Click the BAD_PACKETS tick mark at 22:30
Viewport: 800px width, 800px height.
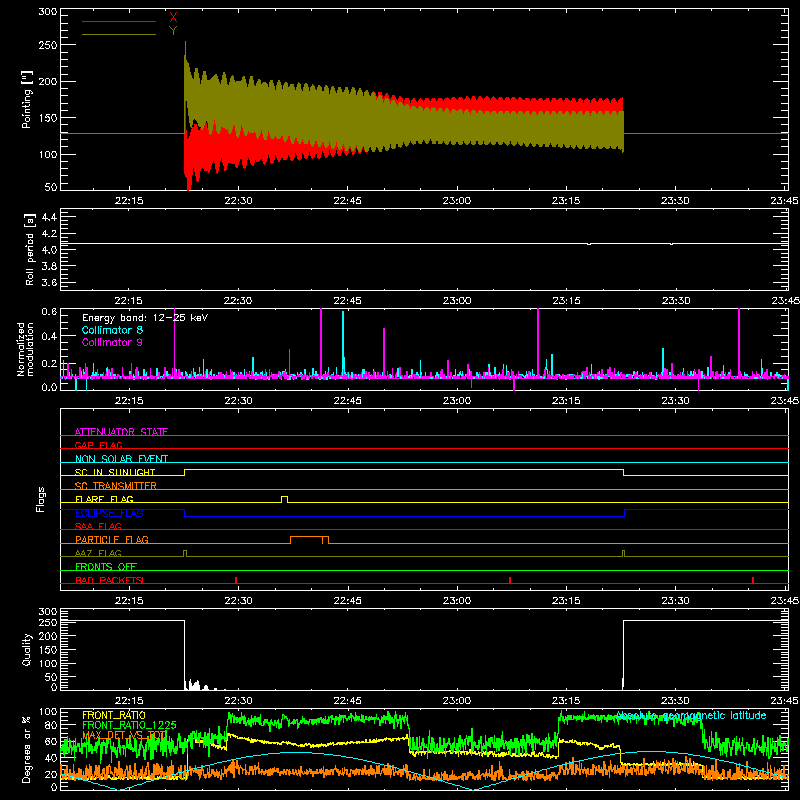click(236, 580)
